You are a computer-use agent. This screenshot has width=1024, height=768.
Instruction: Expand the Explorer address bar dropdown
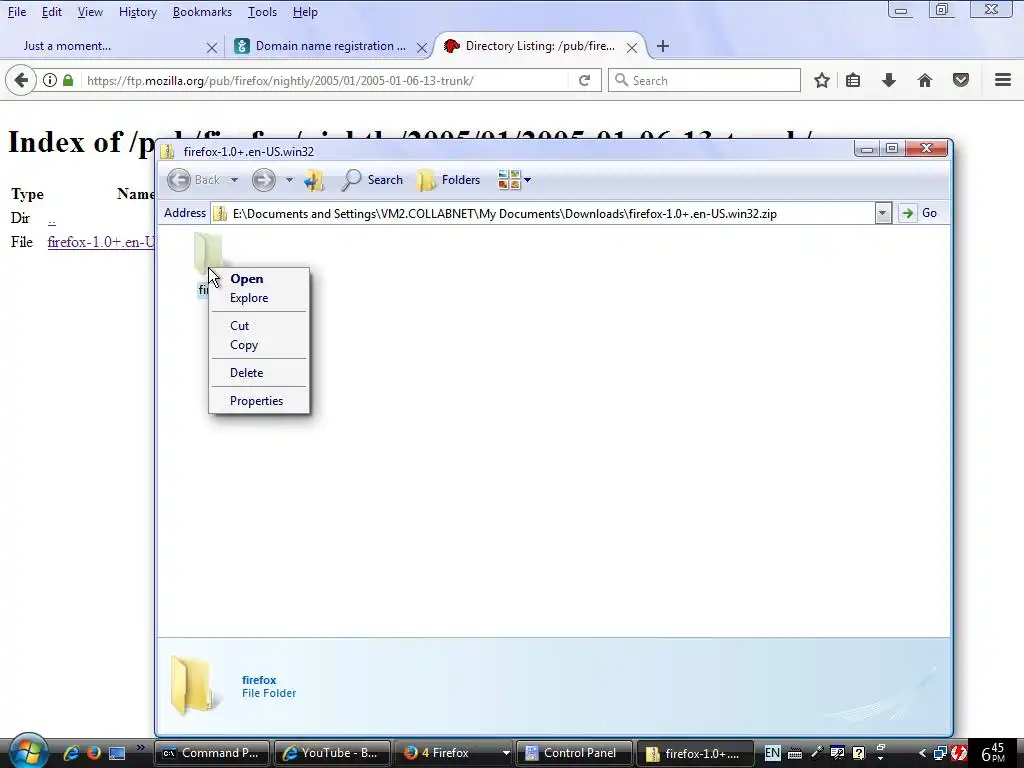[883, 213]
